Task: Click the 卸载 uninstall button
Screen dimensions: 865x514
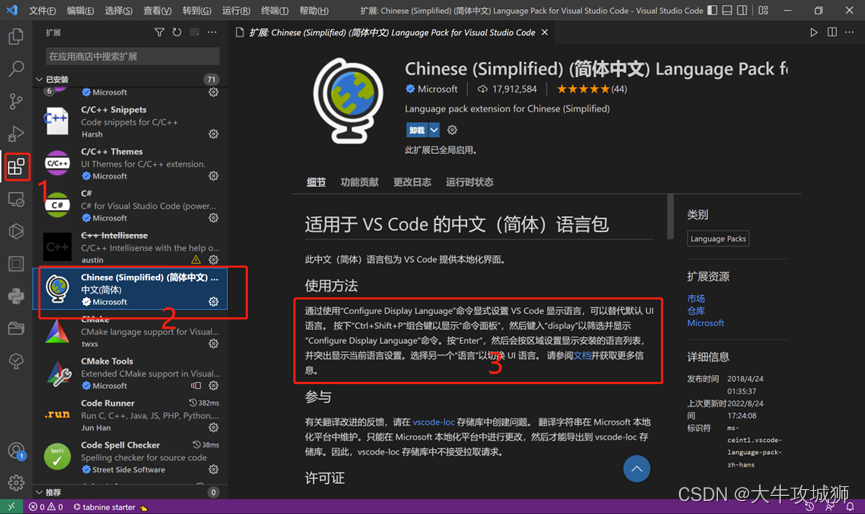Action: click(417, 130)
